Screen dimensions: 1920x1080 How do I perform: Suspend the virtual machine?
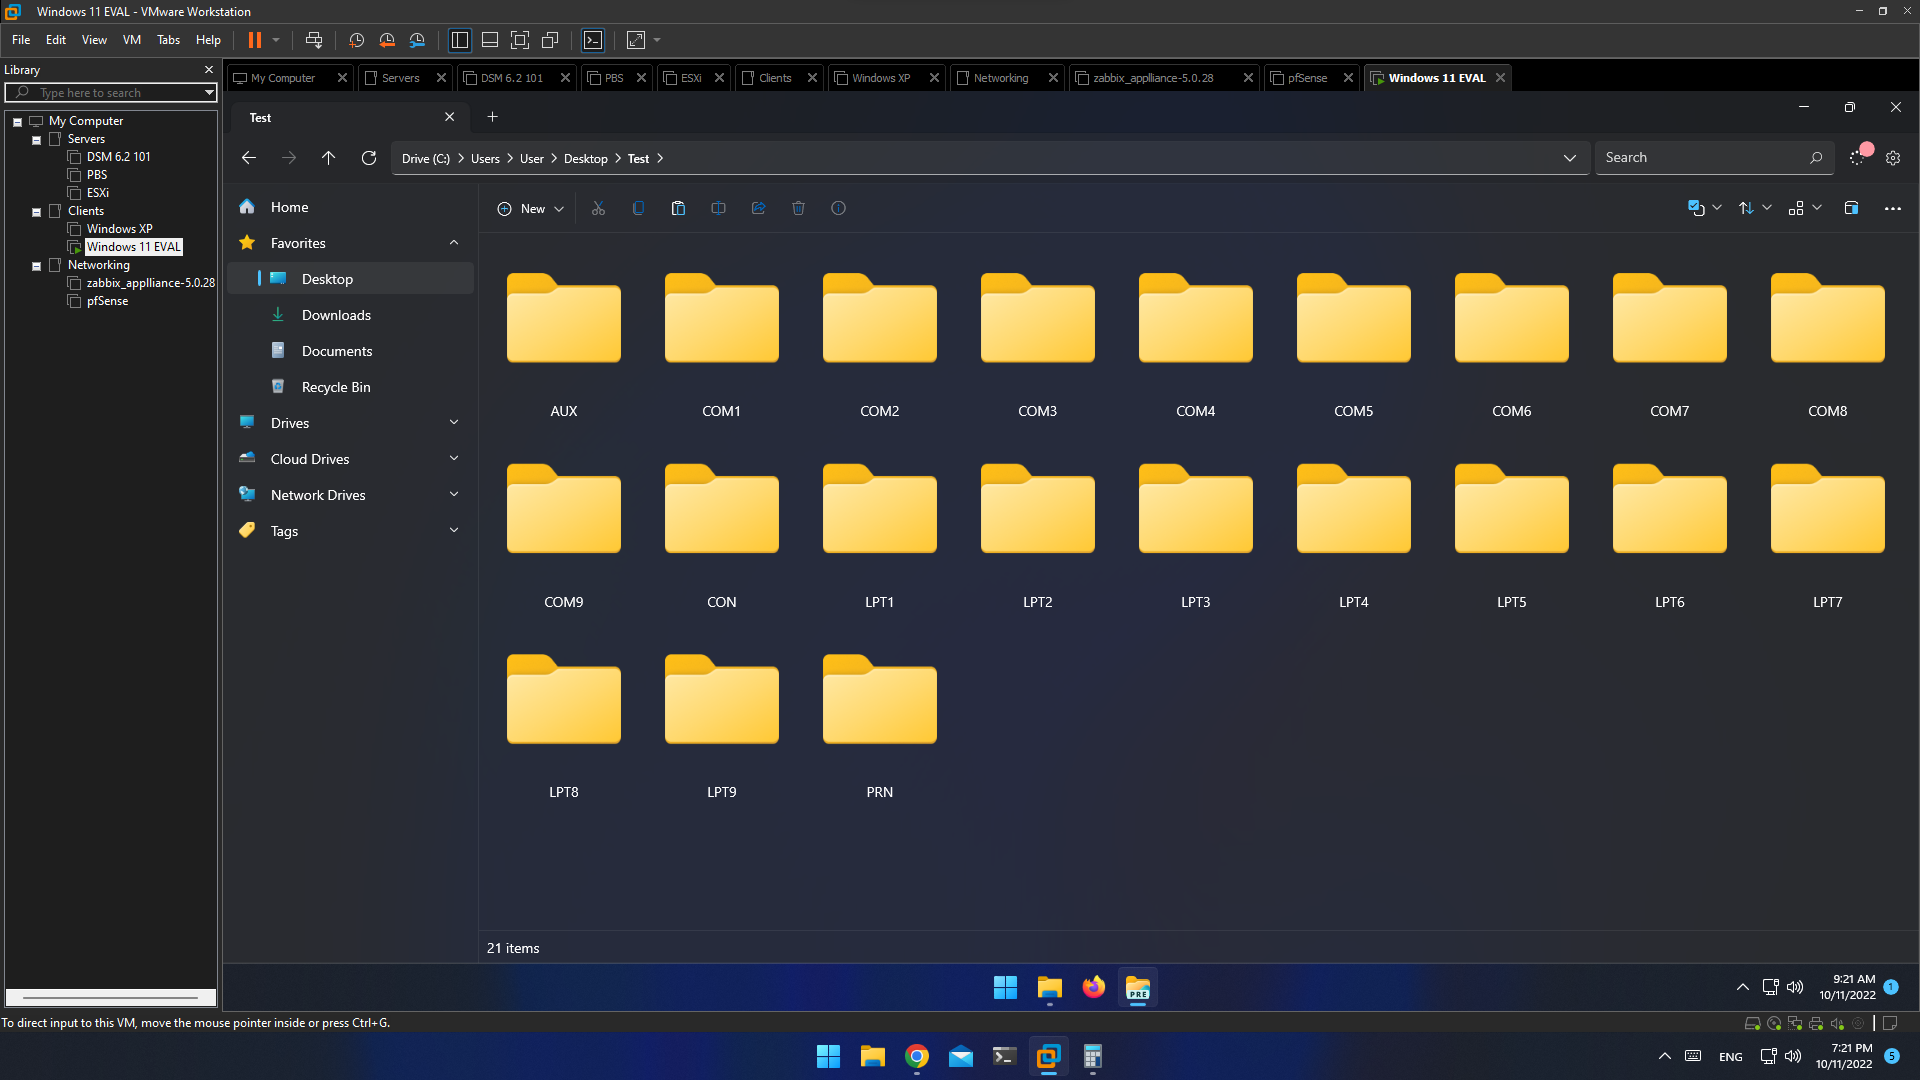tap(257, 40)
